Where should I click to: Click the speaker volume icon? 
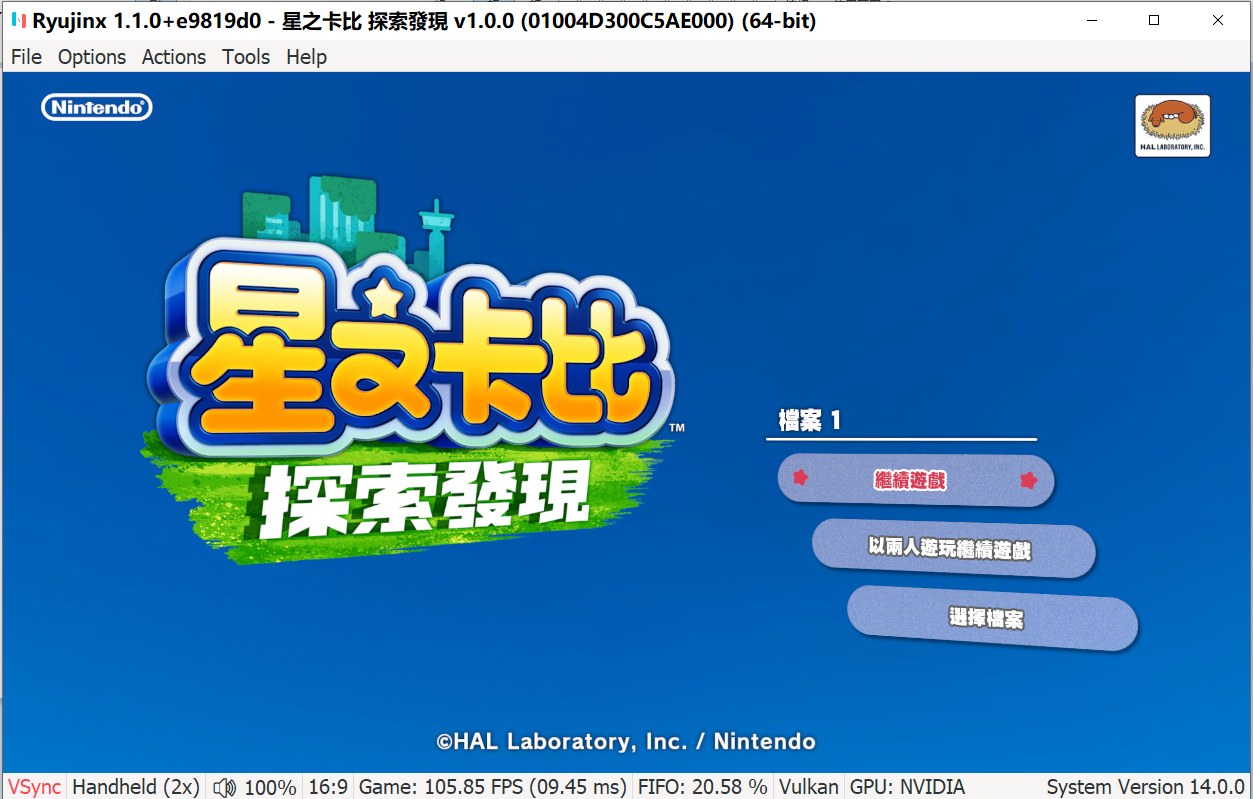tap(224, 787)
